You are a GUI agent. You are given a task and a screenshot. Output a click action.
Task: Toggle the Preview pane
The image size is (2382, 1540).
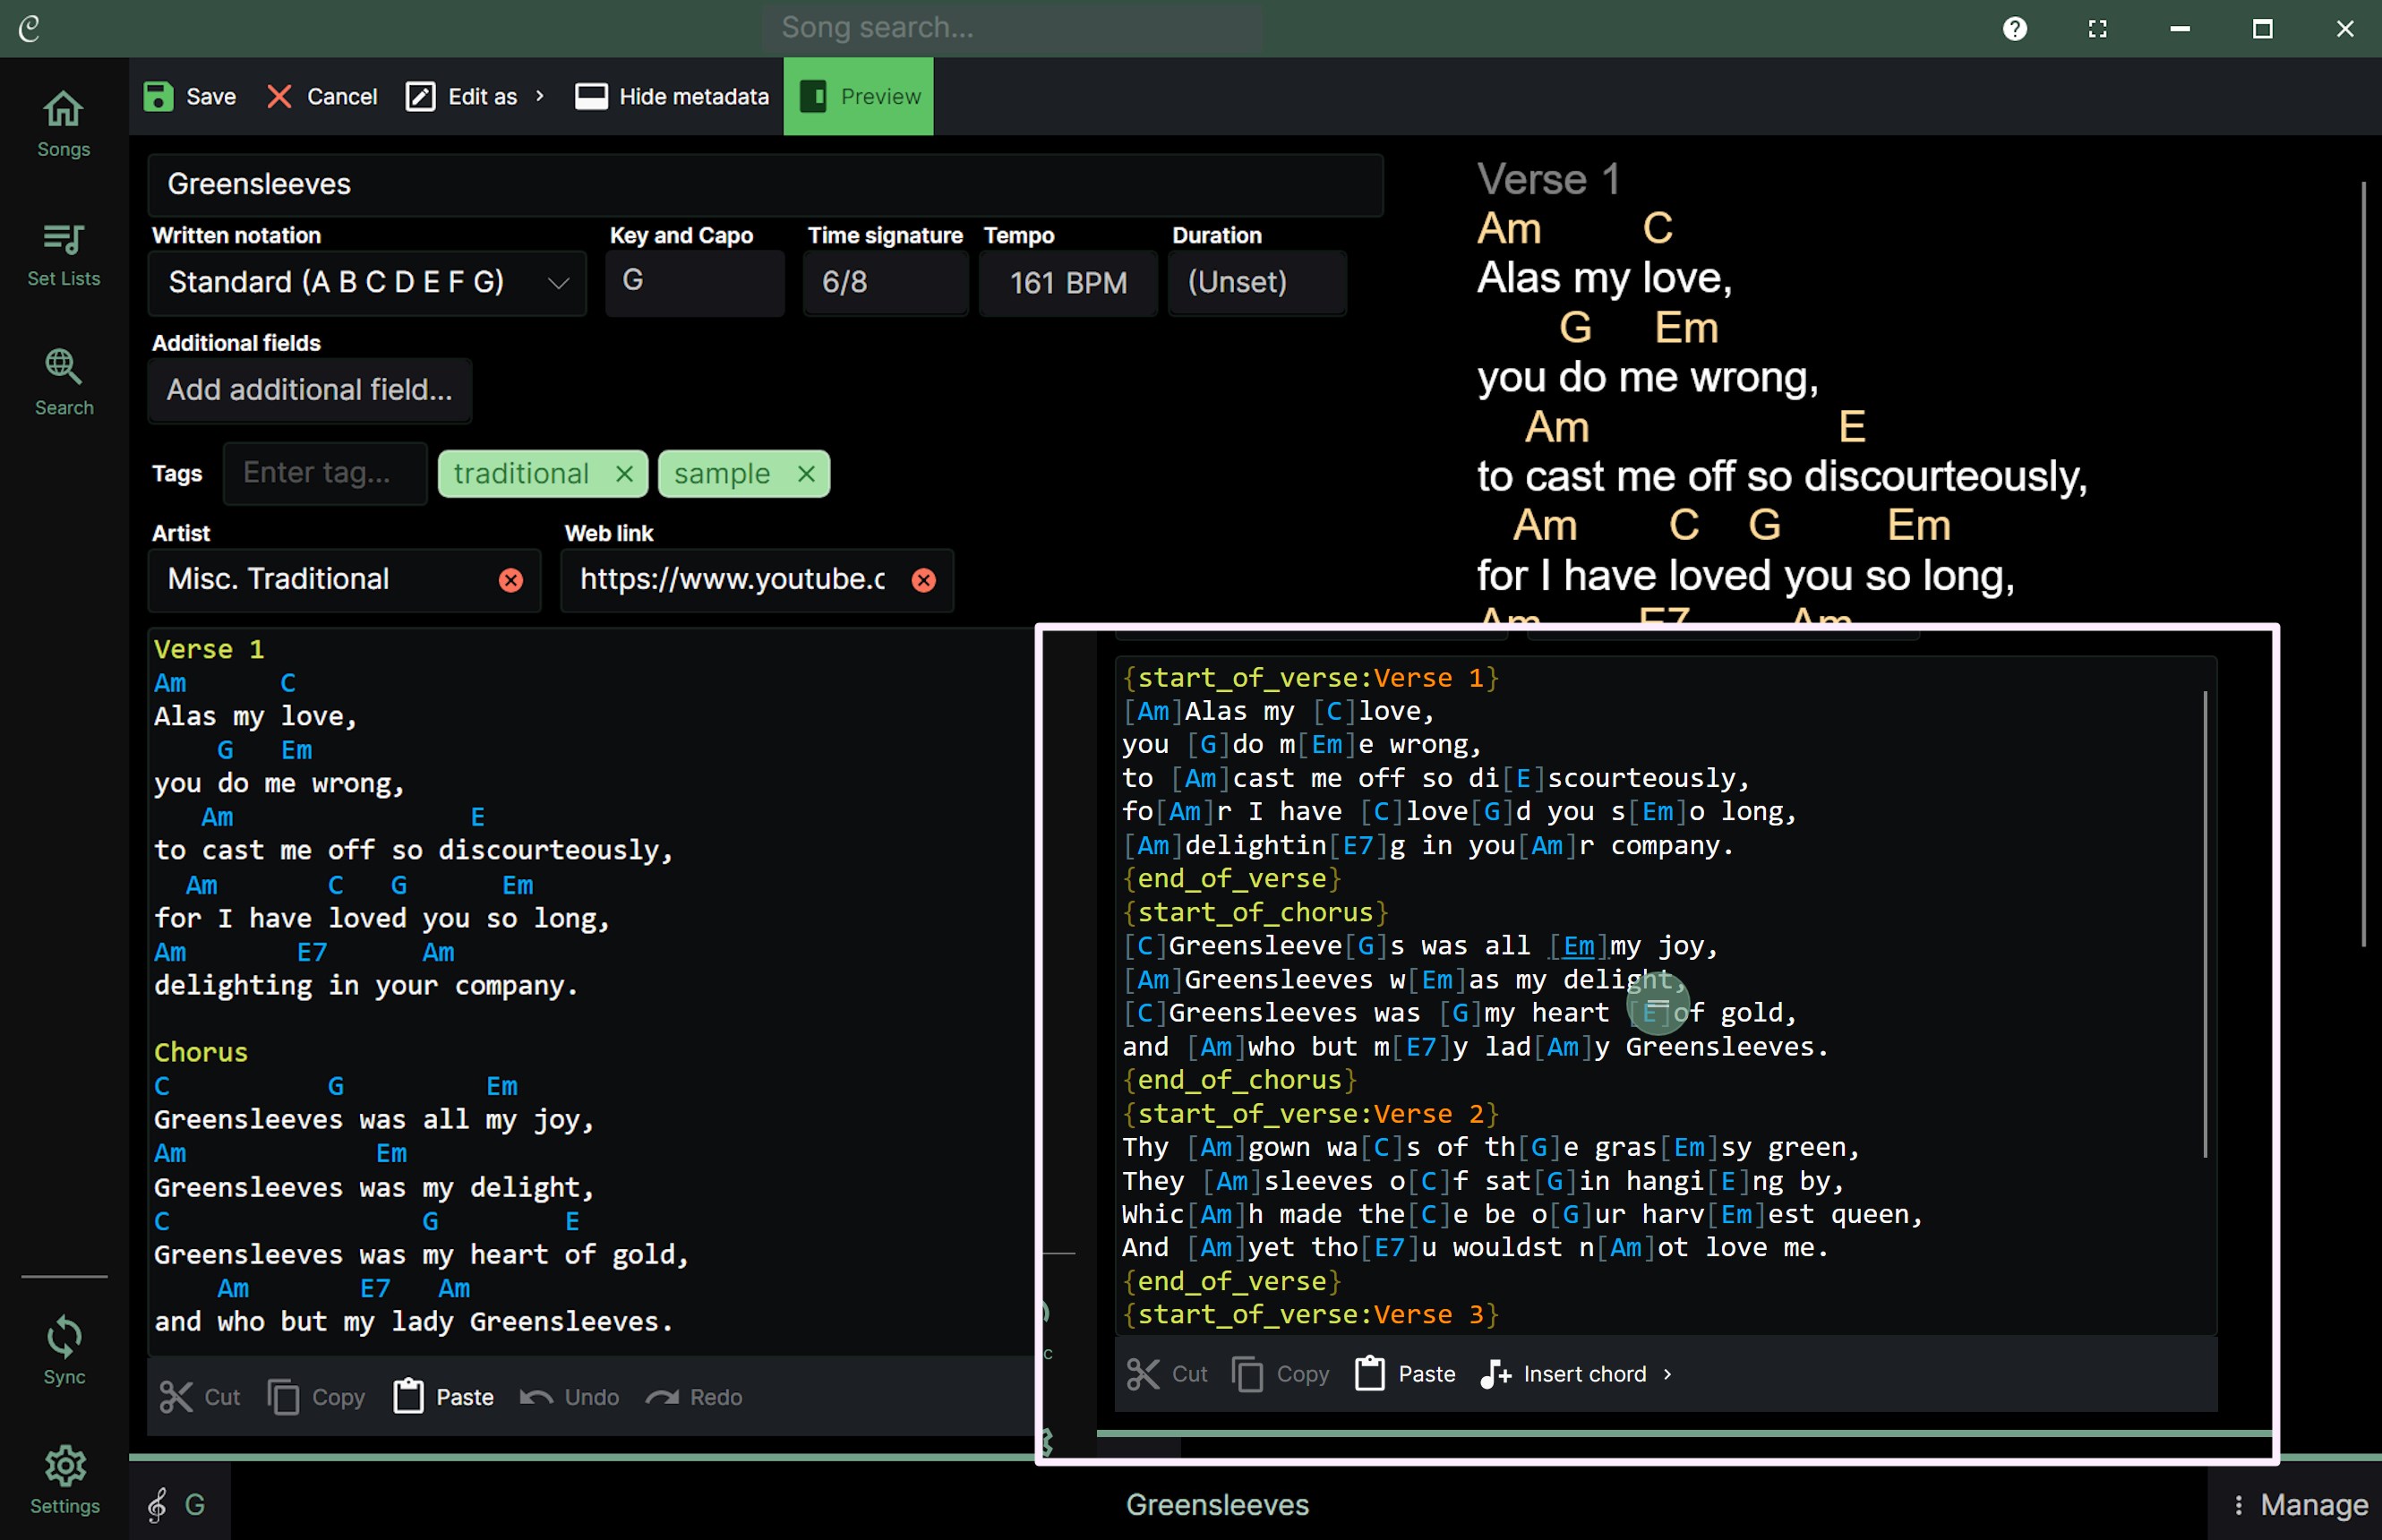tap(859, 96)
